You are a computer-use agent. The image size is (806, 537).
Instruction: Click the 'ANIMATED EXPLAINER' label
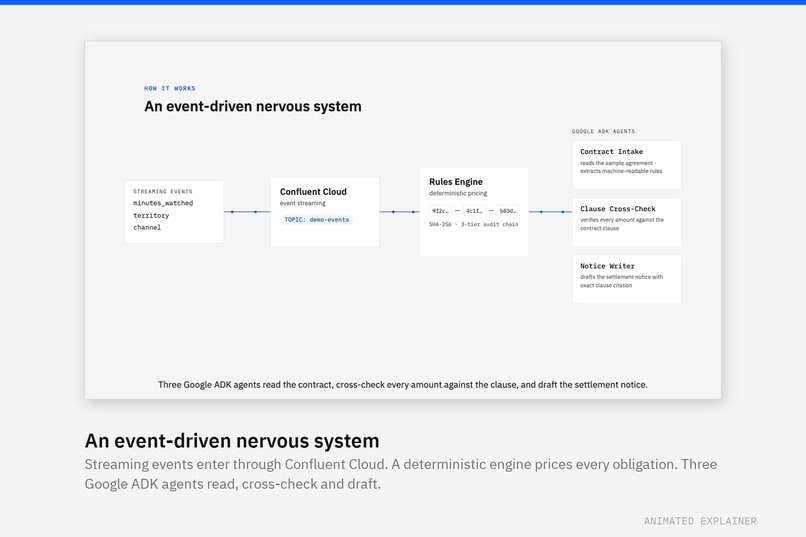point(700,521)
